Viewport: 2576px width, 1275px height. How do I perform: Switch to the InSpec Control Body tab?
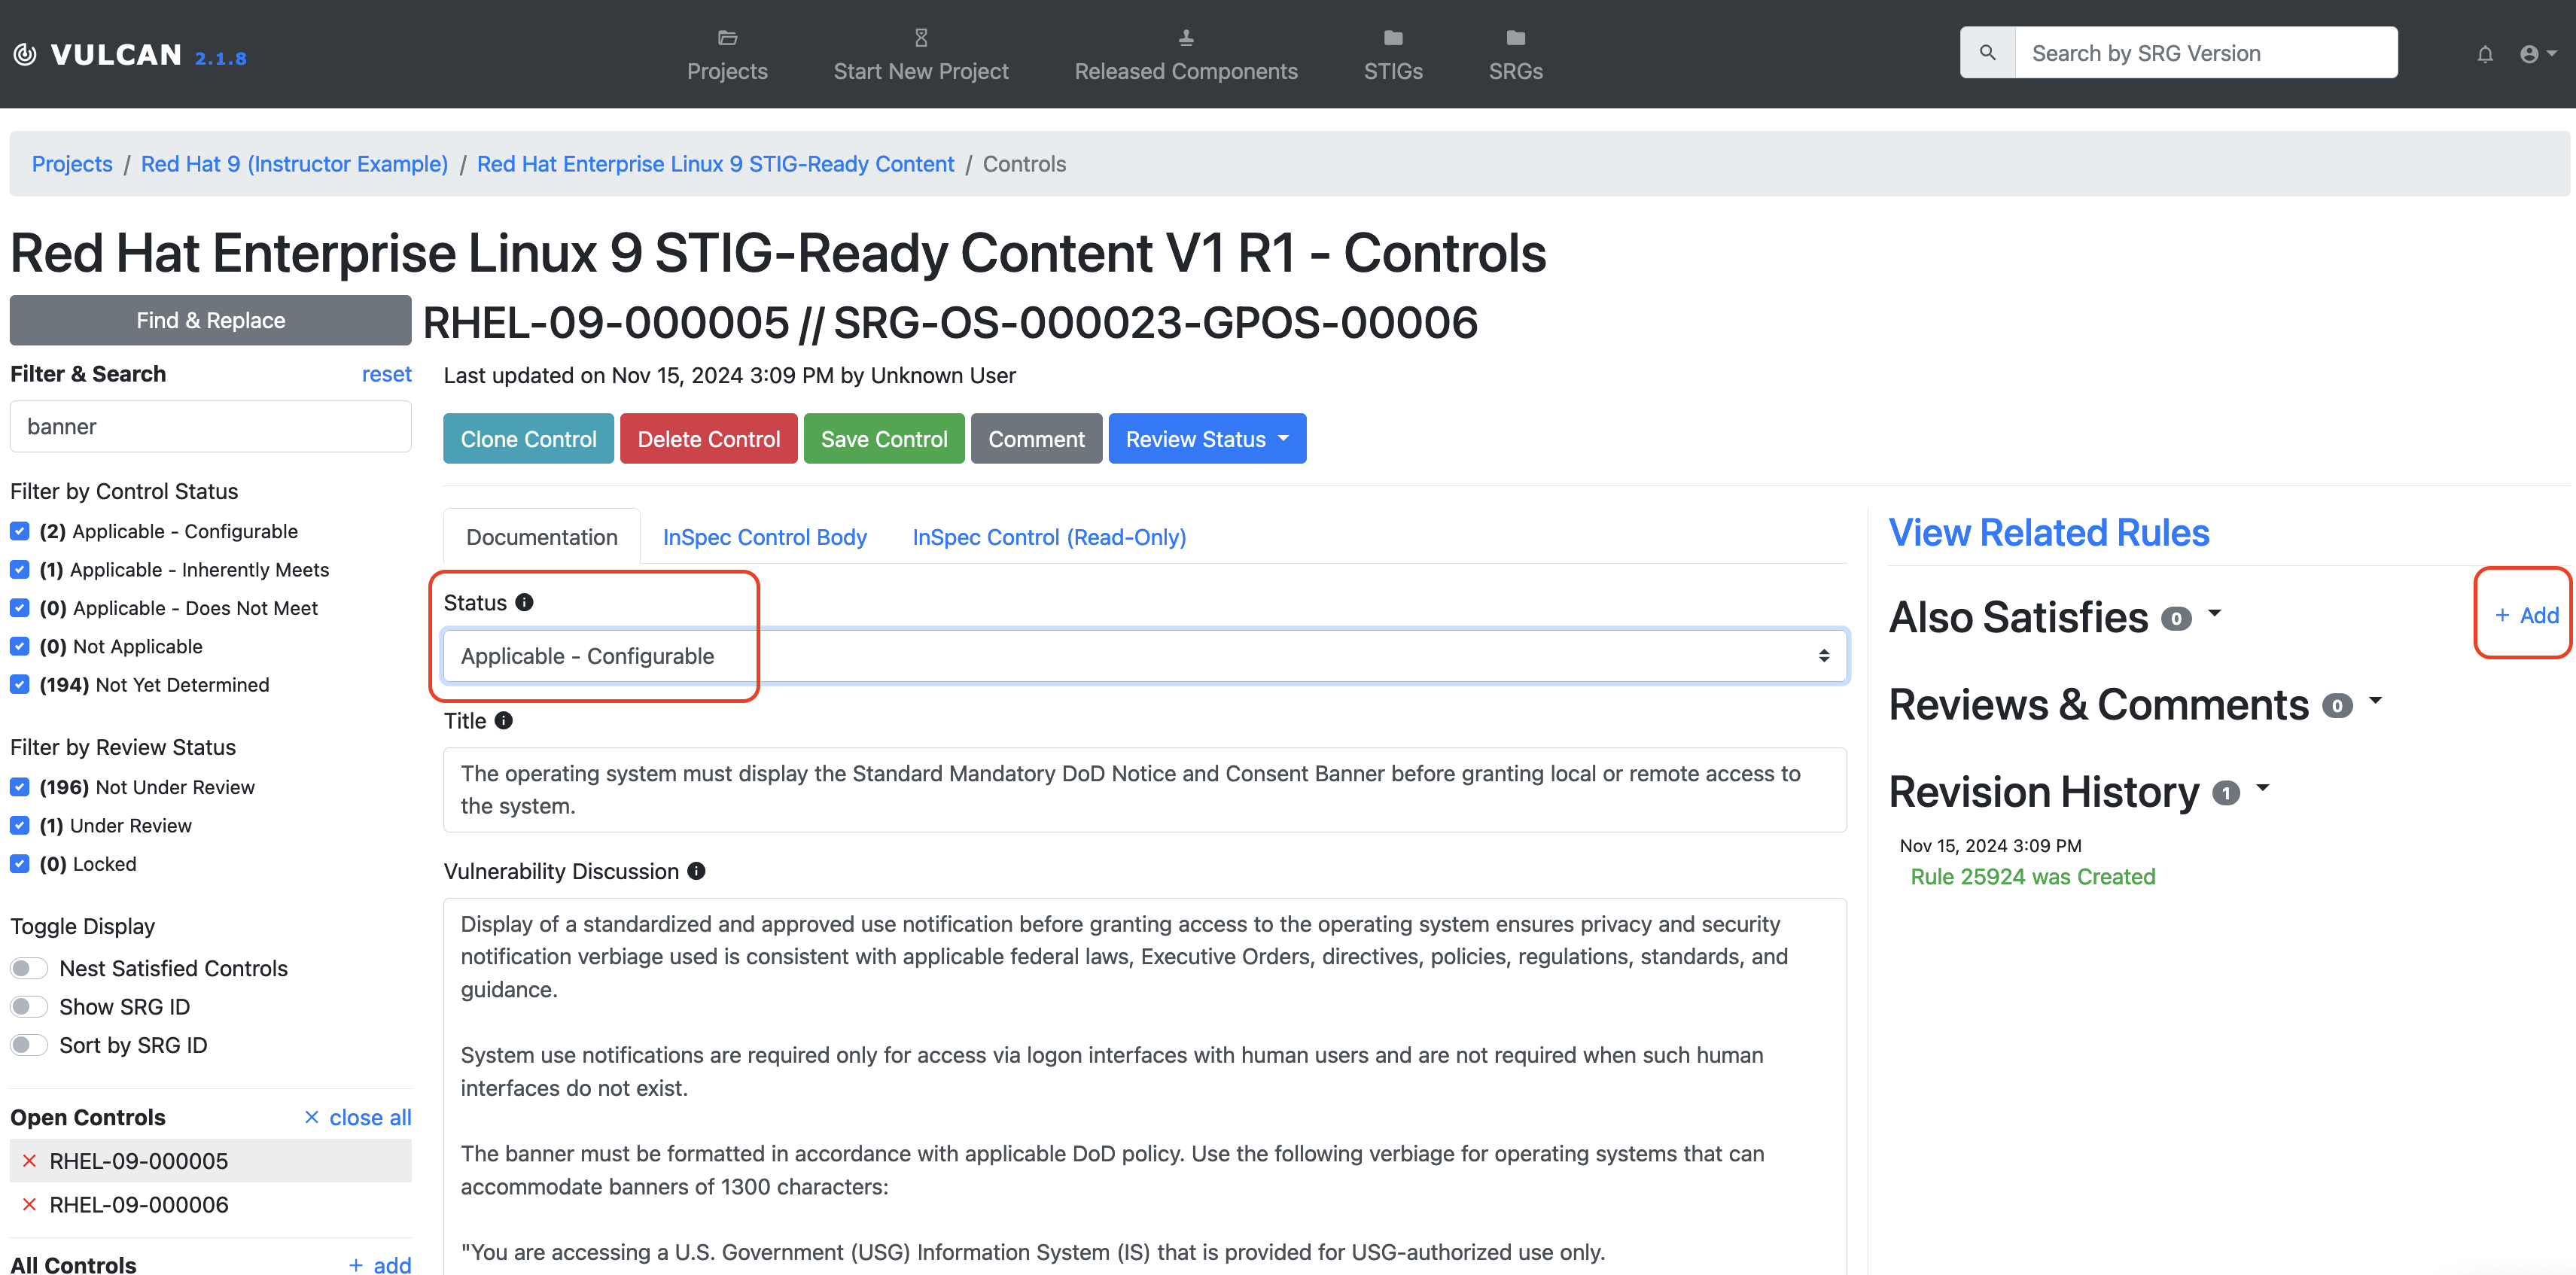pos(764,537)
